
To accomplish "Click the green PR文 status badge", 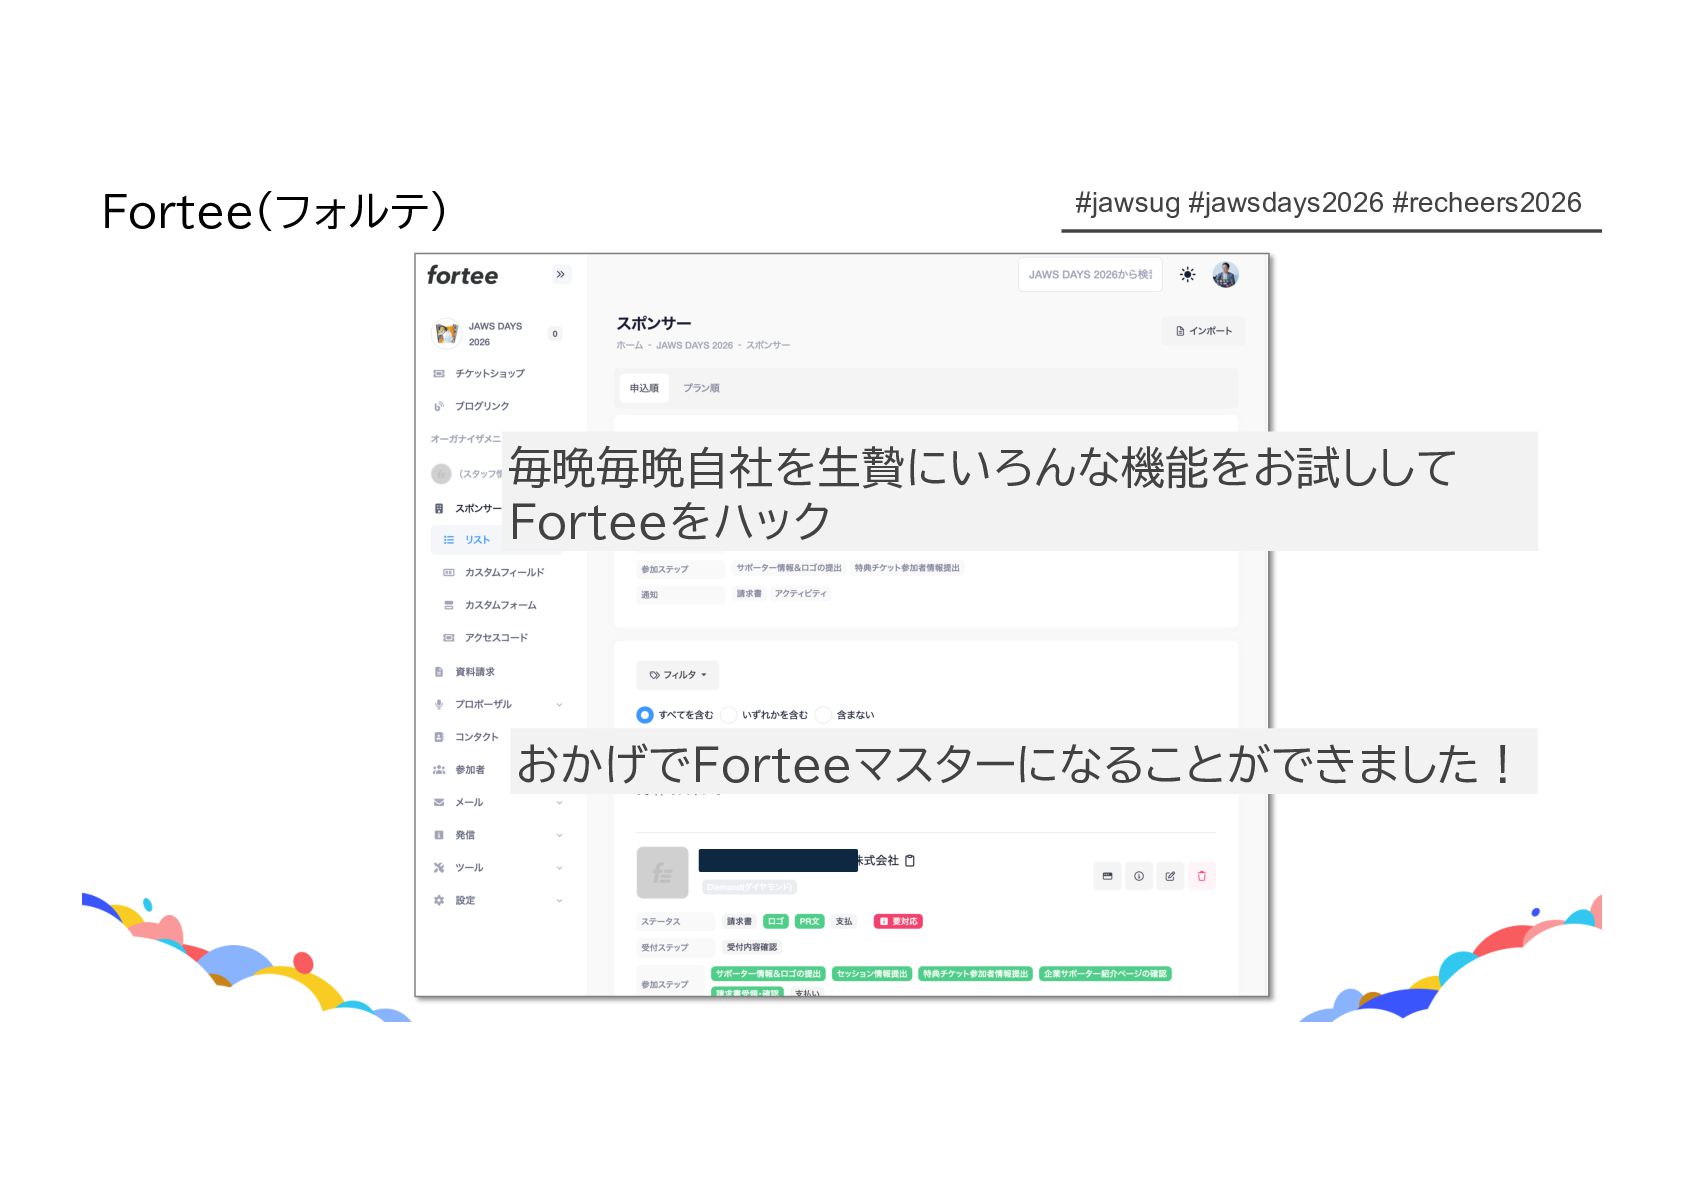I will point(809,921).
